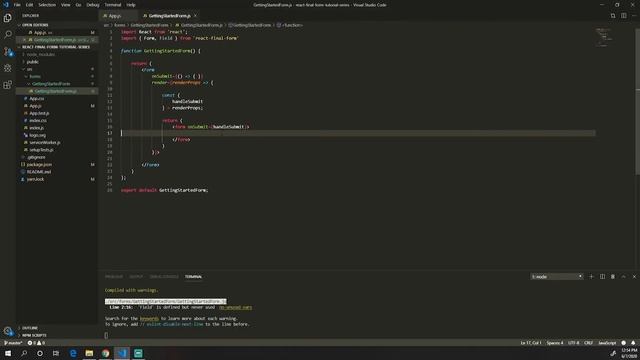Close the GettingStartedForm.js editor tab
The width and height of the screenshot is (640, 360).
(195, 16)
